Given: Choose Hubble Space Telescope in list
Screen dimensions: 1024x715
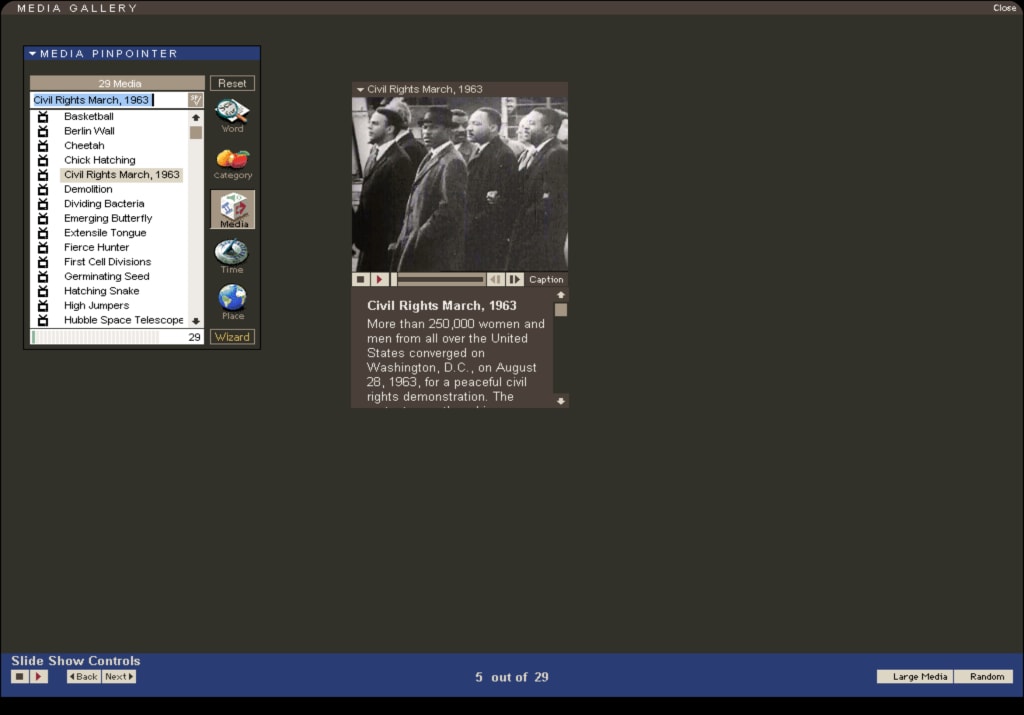Looking at the screenshot, I should pyautogui.click(x=123, y=320).
